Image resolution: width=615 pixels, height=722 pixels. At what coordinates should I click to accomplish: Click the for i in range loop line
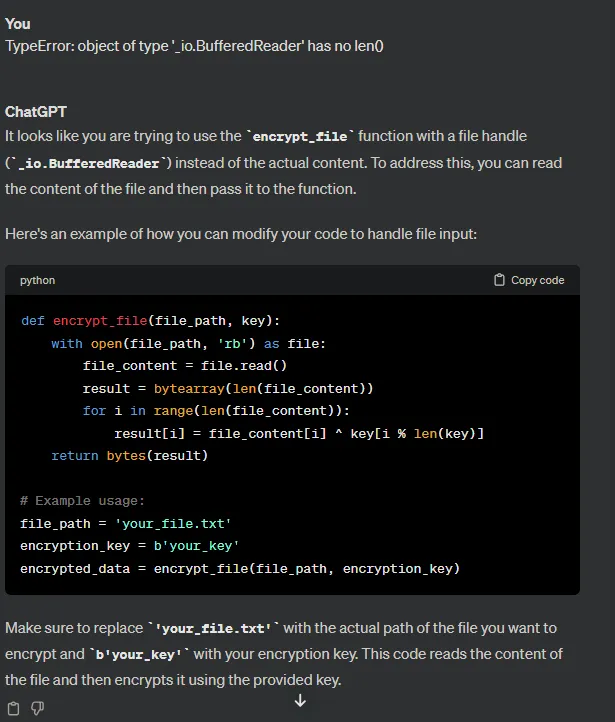point(216,411)
